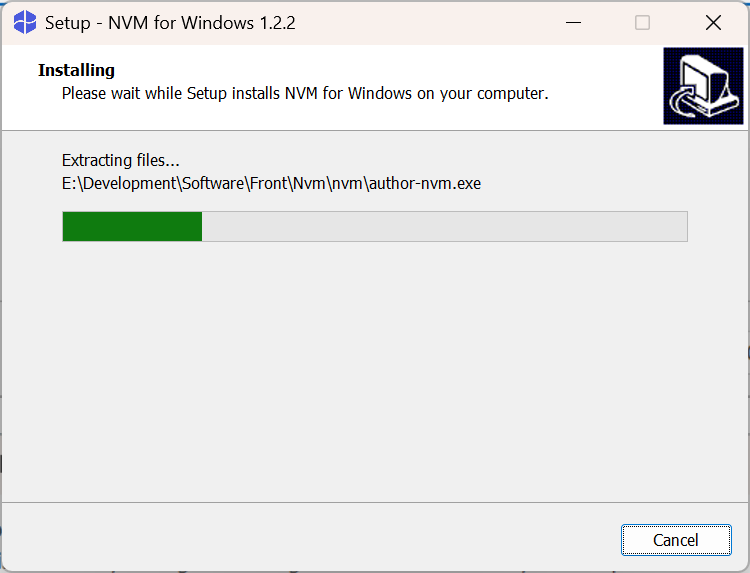Minimize the NVM Setup window

tap(573, 22)
